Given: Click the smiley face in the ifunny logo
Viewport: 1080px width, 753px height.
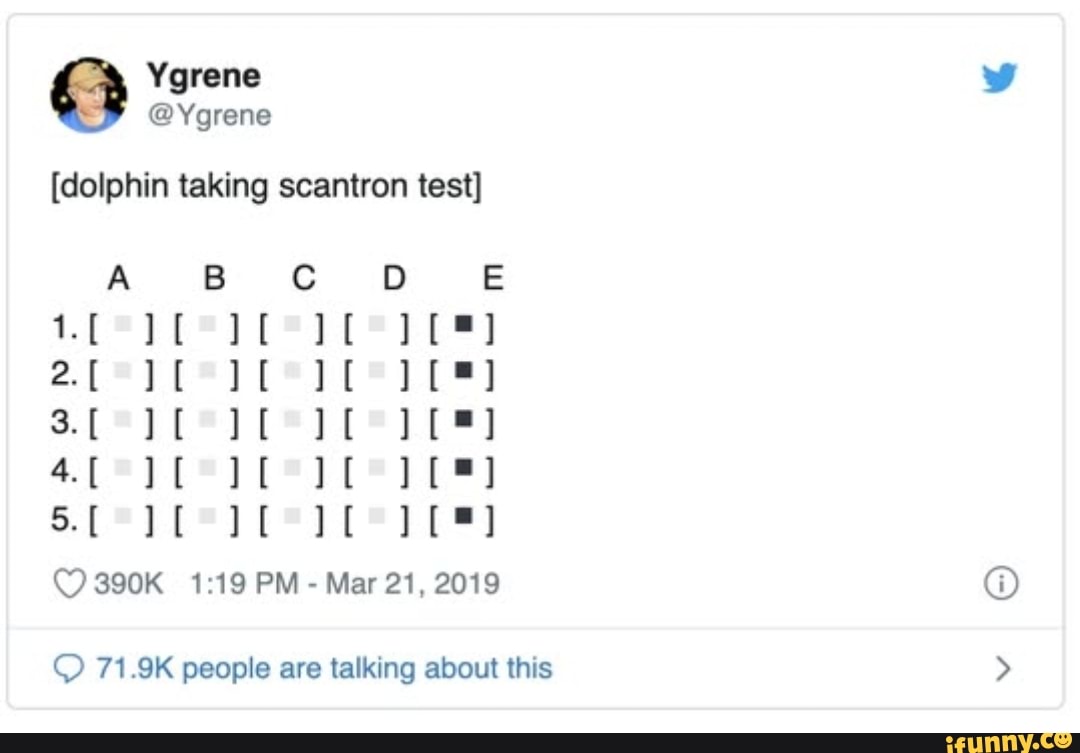Looking at the screenshot, I should point(1063,741).
